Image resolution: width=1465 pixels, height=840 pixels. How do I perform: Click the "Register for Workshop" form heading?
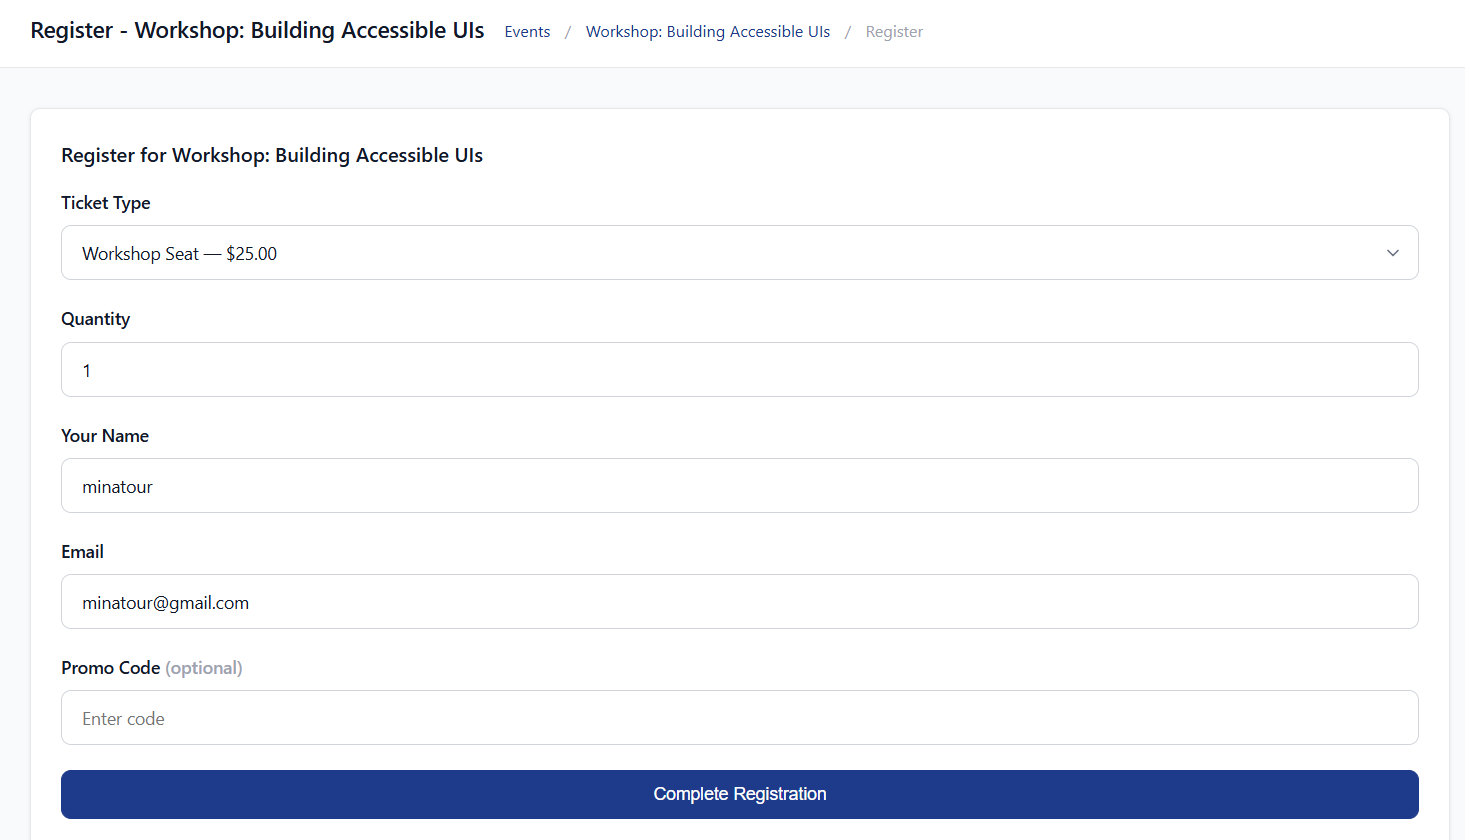(272, 155)
